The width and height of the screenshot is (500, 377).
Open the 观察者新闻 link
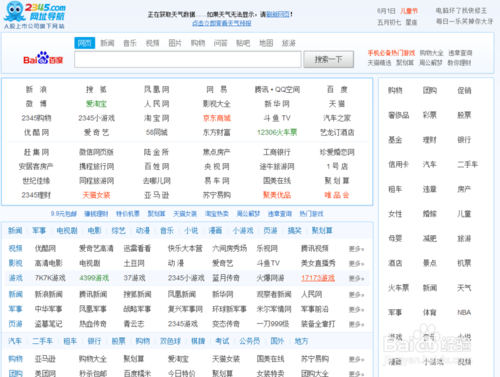pos(274,294)
